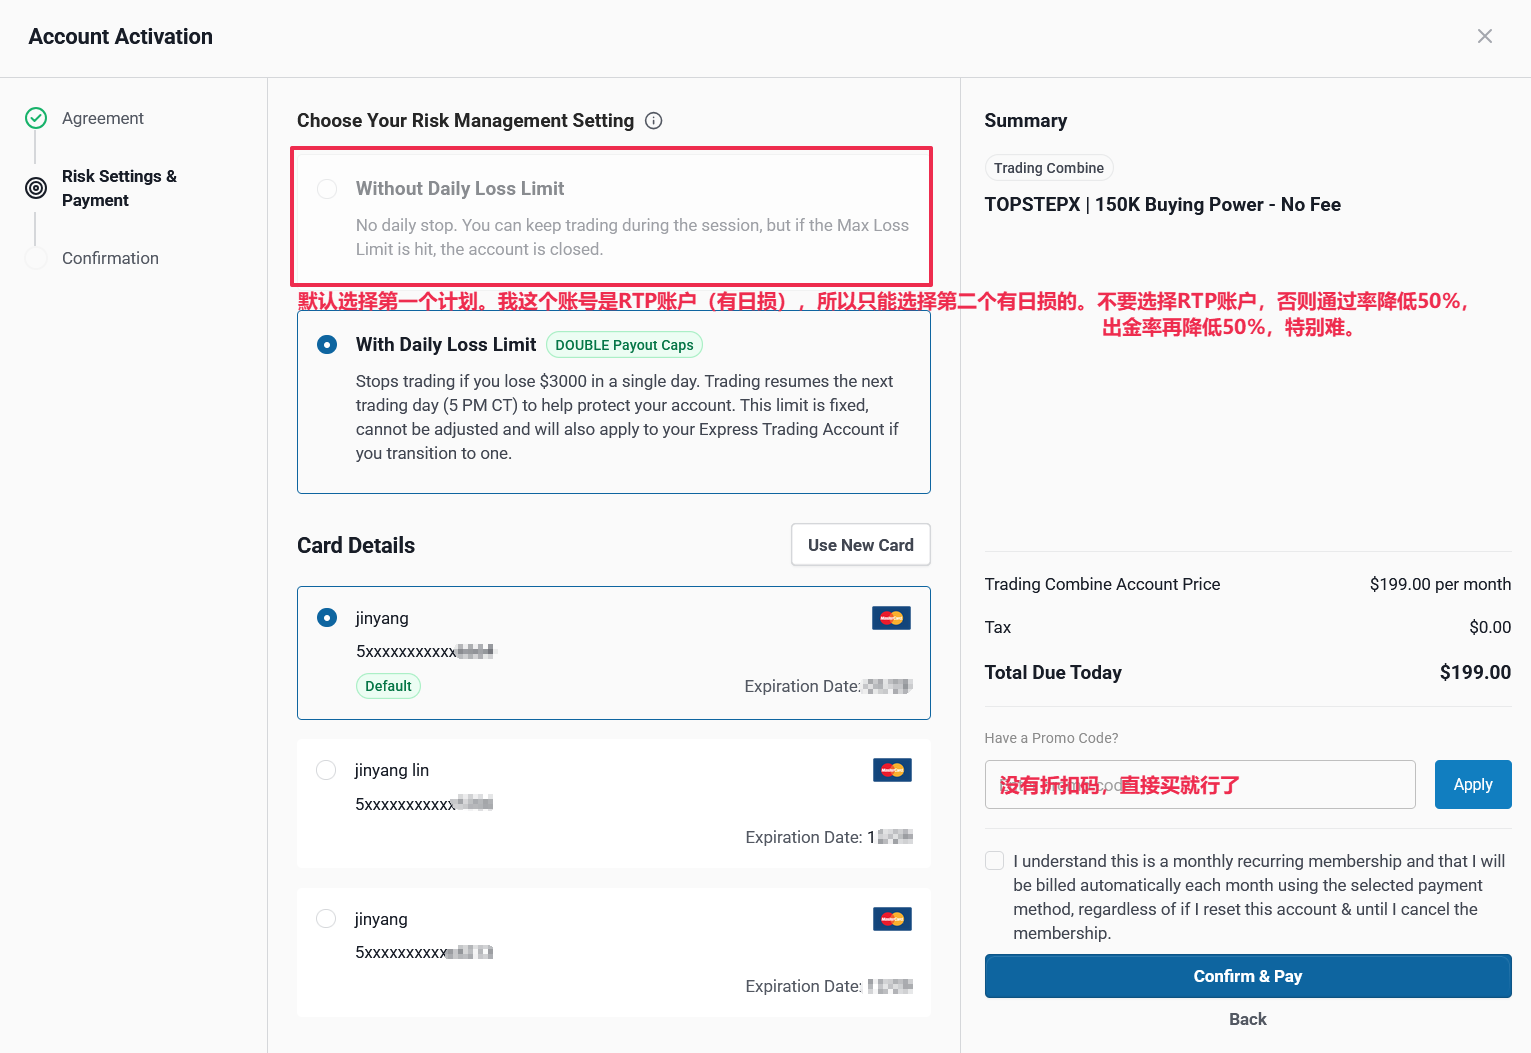This screenshot has width=1531, height=1053.
Task: Choose the last jinyang card radio button
Action: tap(326, 919)
